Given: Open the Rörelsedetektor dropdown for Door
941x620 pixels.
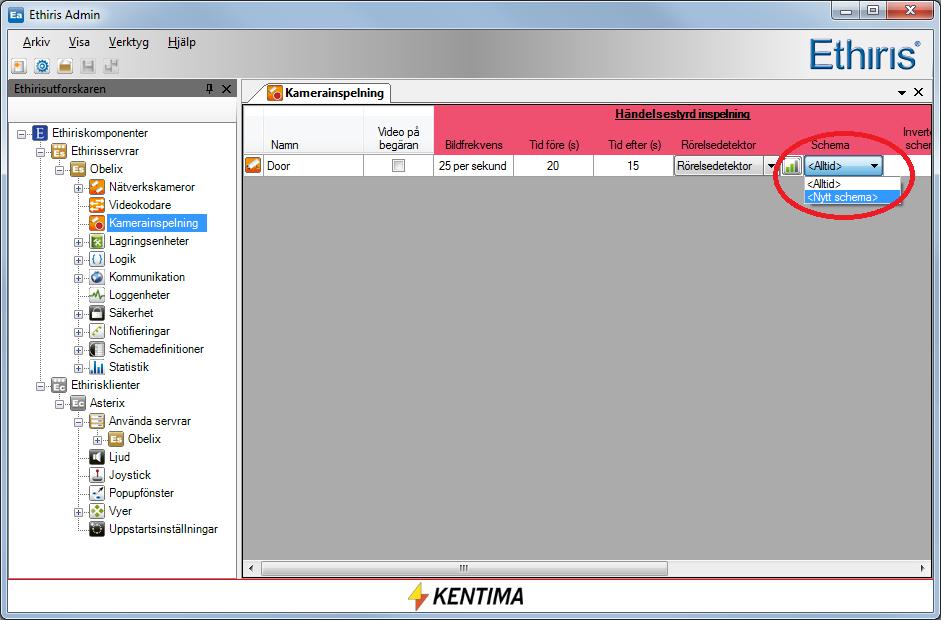Looking at the screenshot, I should click(771, 166).
